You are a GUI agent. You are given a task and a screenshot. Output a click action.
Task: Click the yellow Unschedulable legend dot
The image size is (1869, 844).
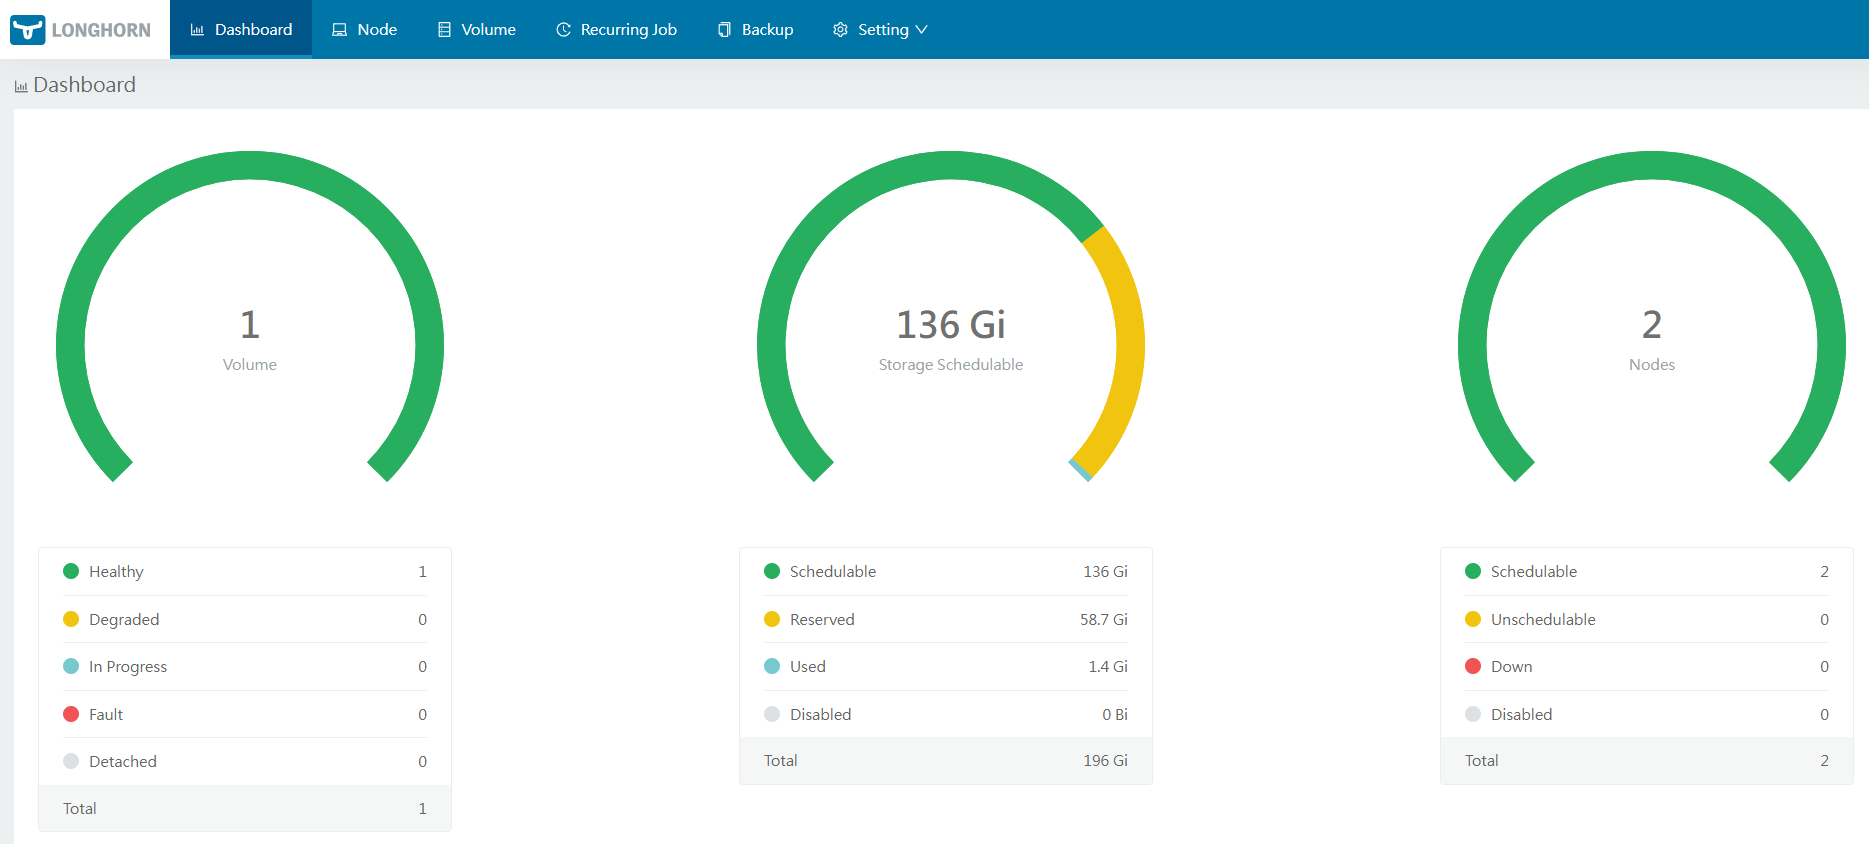(x=1473, y=619)
